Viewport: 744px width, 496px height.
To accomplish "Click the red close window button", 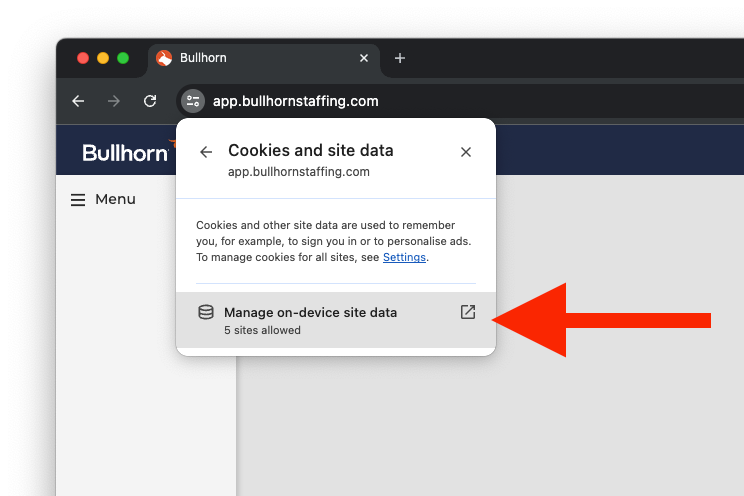I will coord(83,58).
